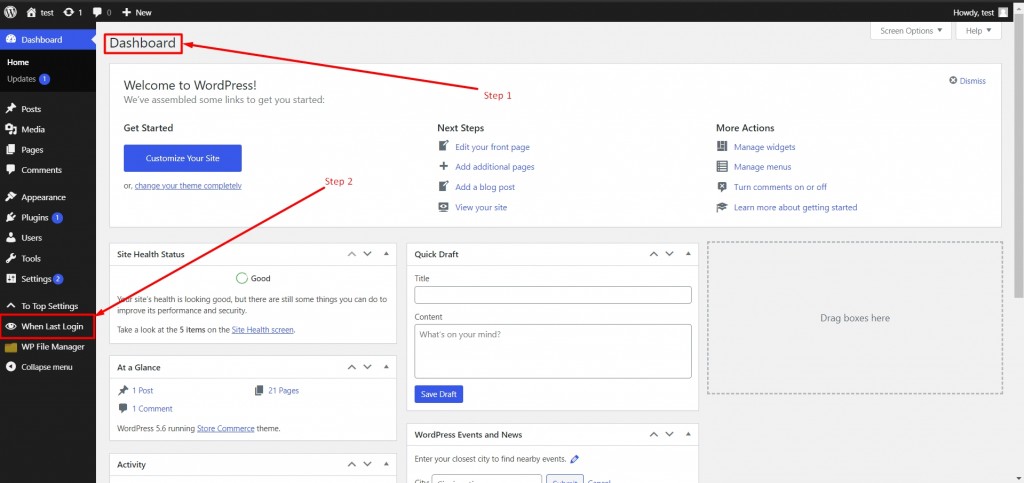Open the 1 Comment link
Viewport: 1024px width, 483px height.
(152, 409)
